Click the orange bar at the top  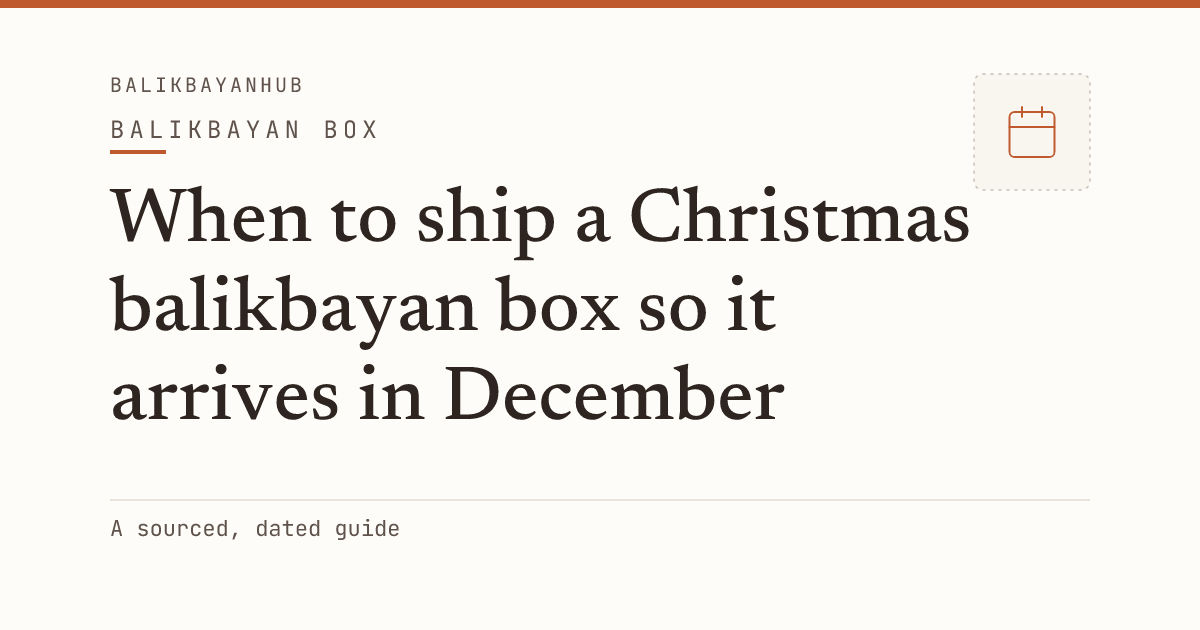[x=600, y=4]
